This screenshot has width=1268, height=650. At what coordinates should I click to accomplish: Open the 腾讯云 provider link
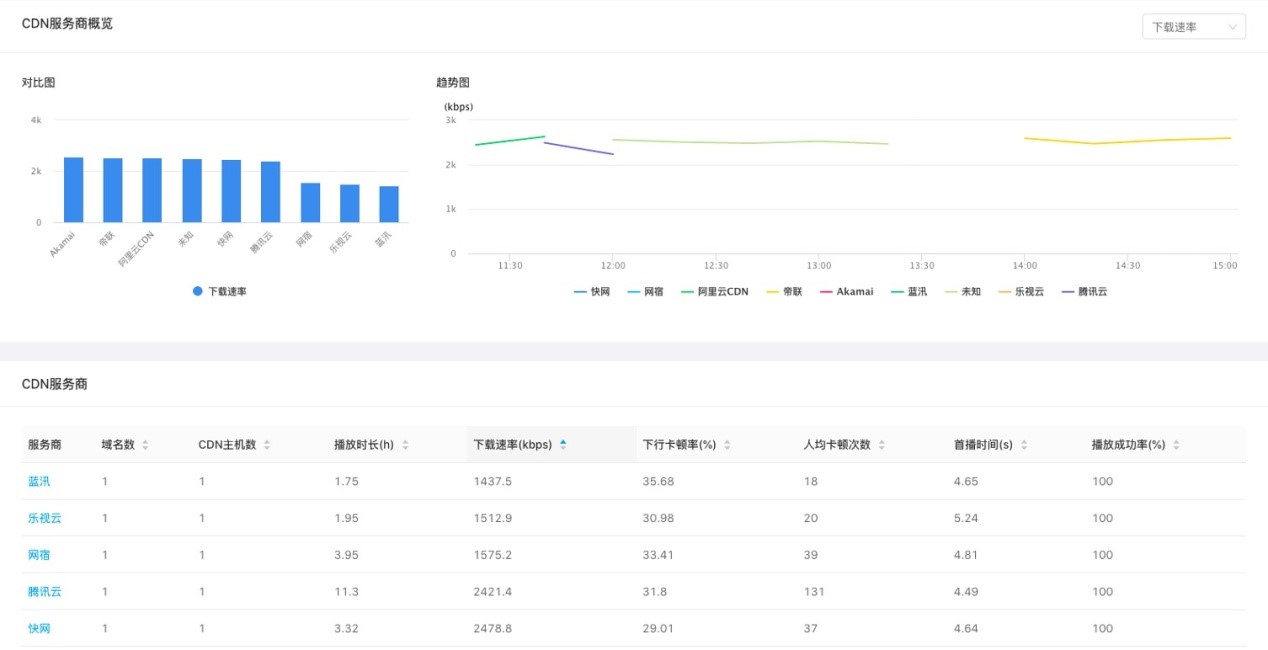coord(45,592)
